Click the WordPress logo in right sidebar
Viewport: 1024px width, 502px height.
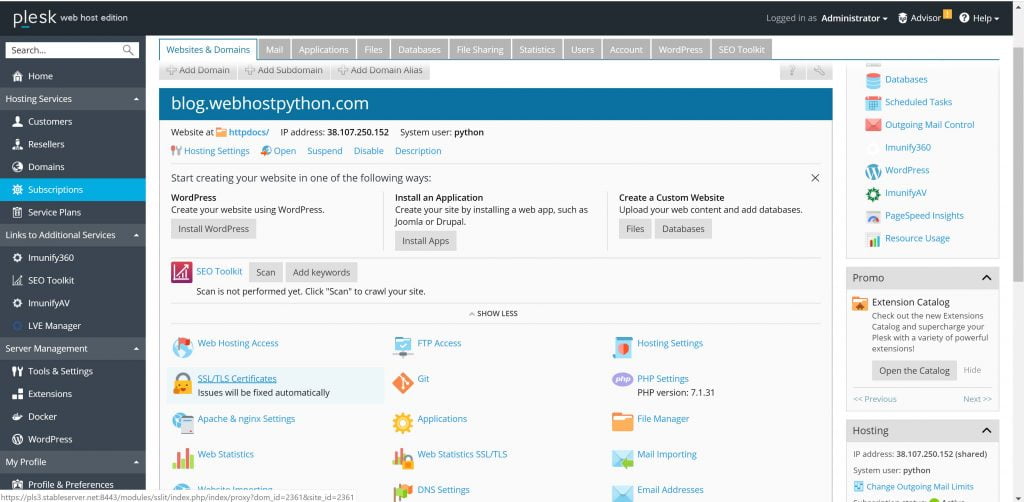pos(873,171)
